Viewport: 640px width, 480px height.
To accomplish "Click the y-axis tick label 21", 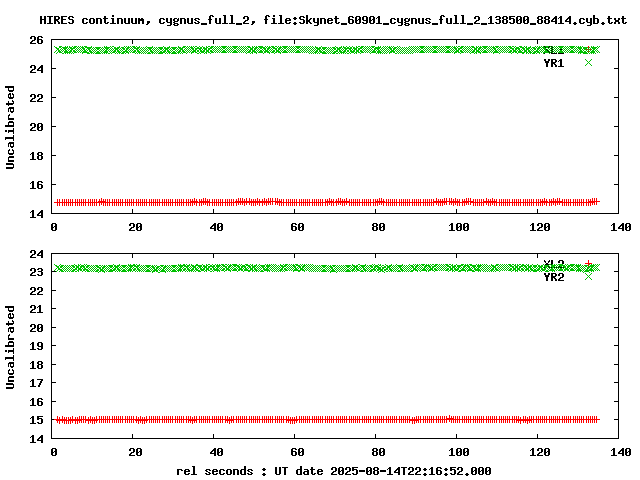I will point(36,309).
